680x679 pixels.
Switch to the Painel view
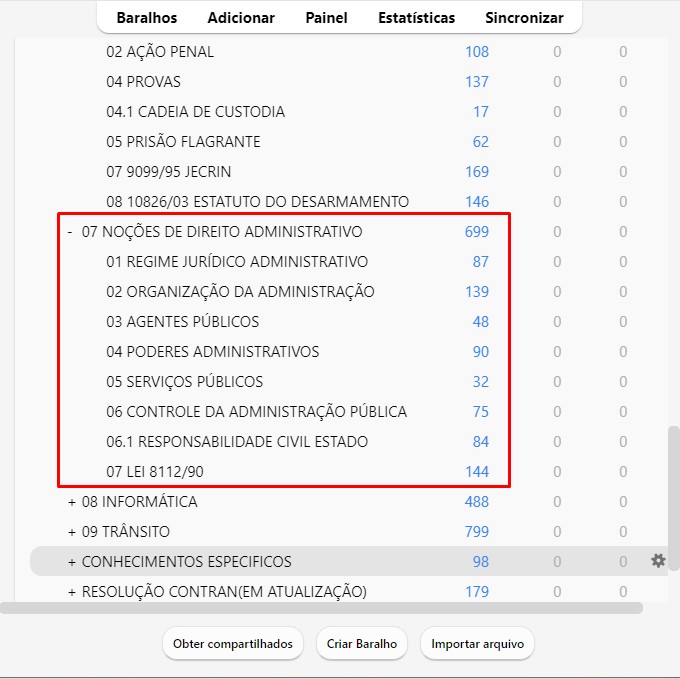(326, 18)
